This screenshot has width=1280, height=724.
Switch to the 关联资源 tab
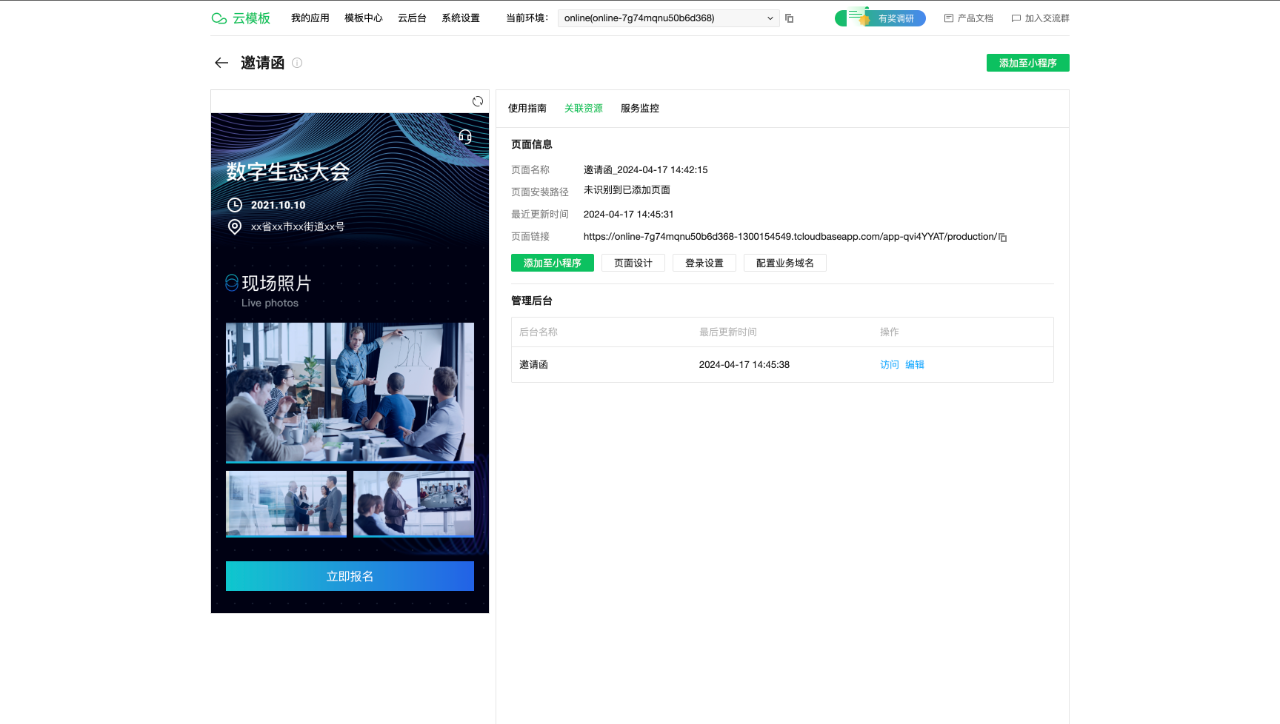point(583,108)
